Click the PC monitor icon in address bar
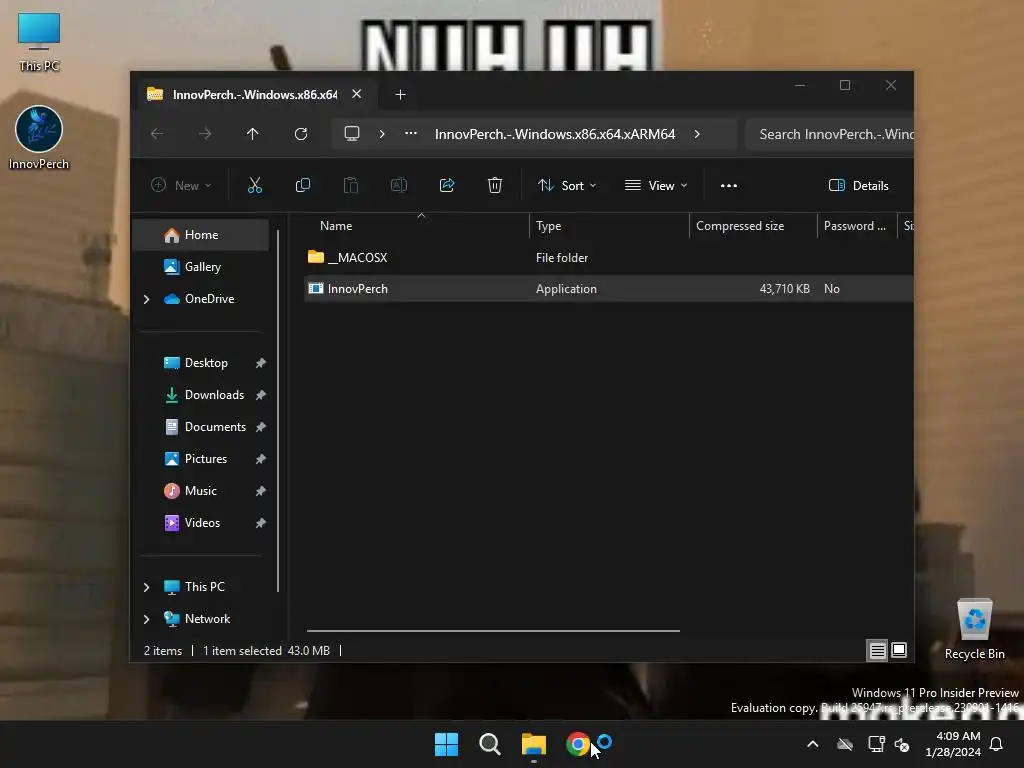Image resolution: width=1024 pixels, height=768 pixels. [352, 134]
